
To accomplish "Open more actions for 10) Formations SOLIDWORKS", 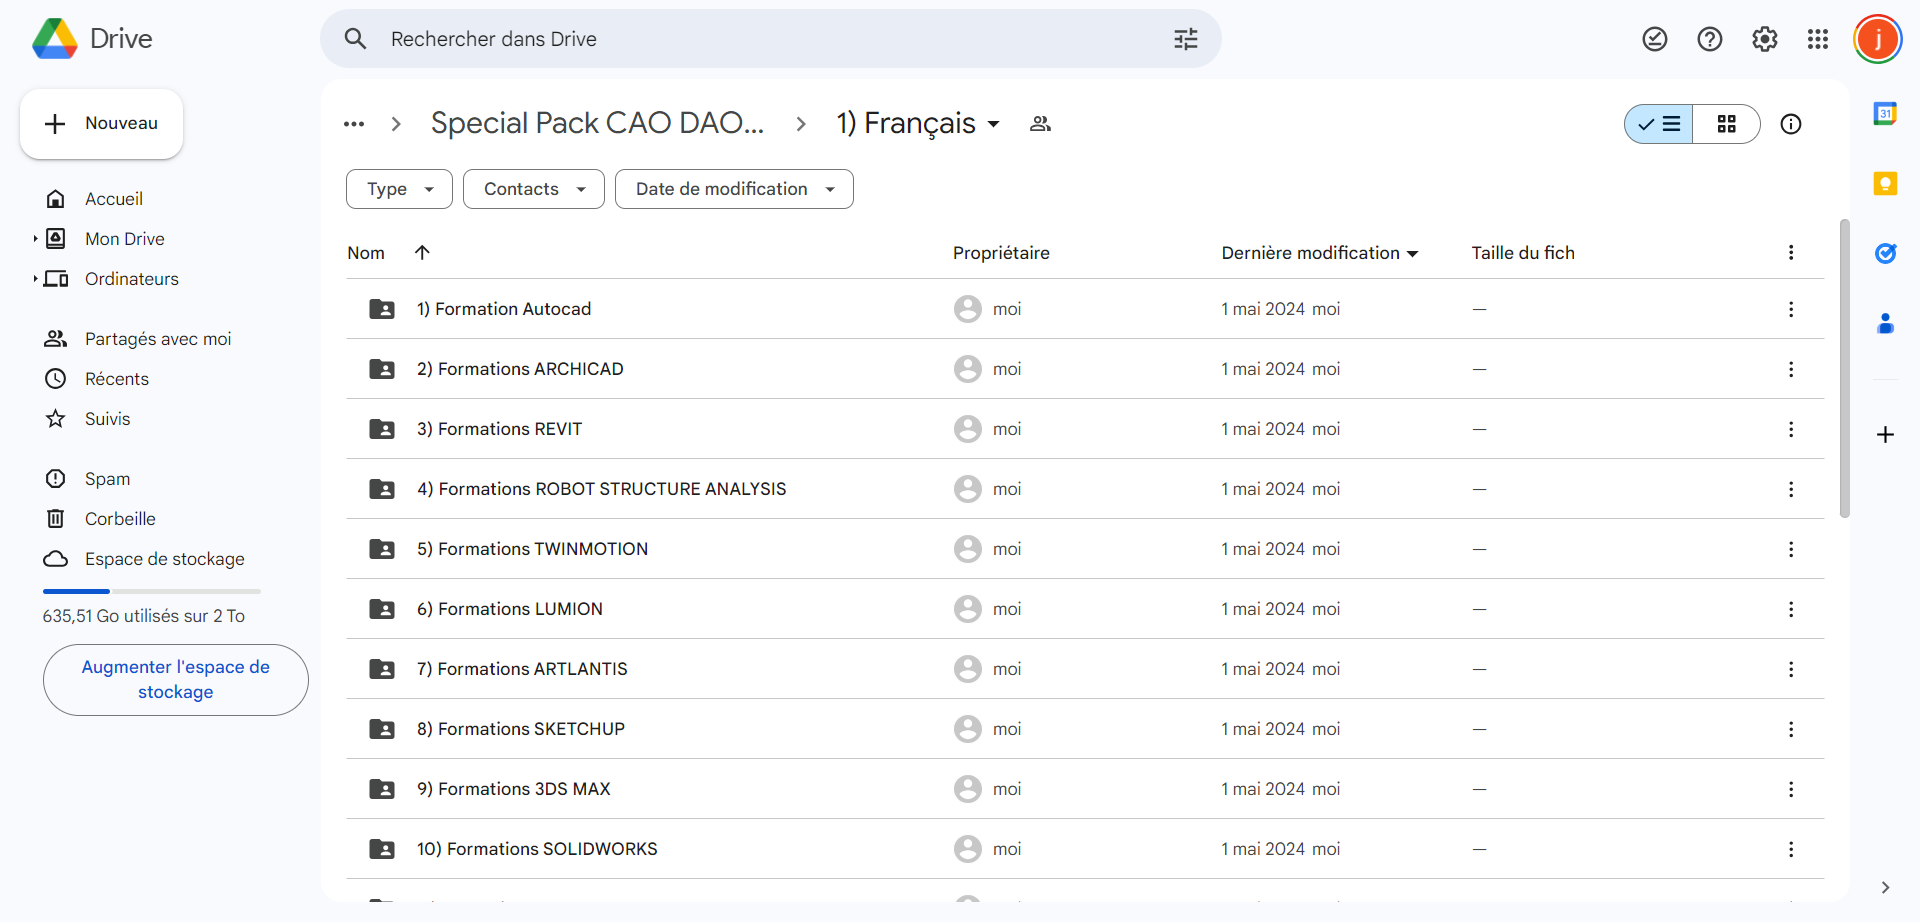I will pyautogui.click(x=1791, y=849).
